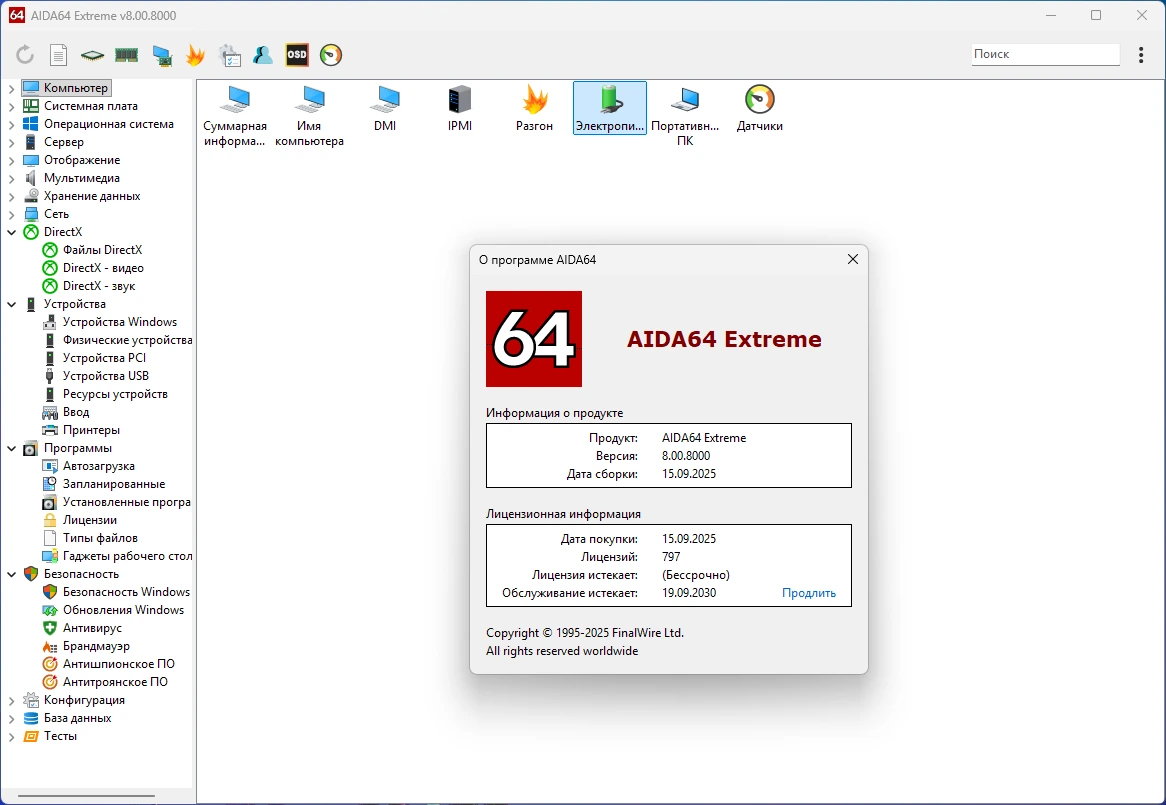The image size is (1166, 805).
Task: Open DirectX - звук item
Action: 98,286
